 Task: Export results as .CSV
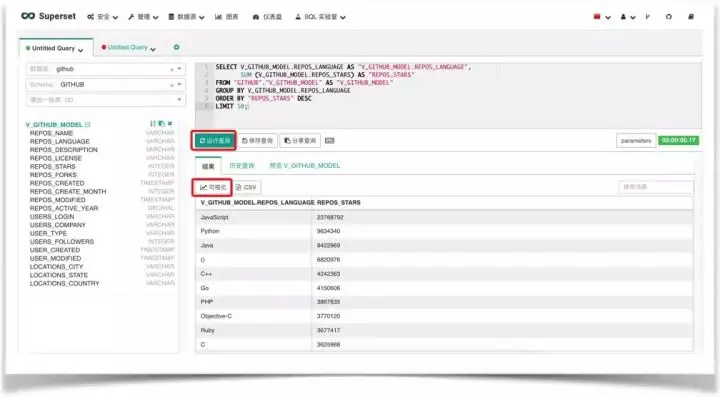(x=247, y=187)
